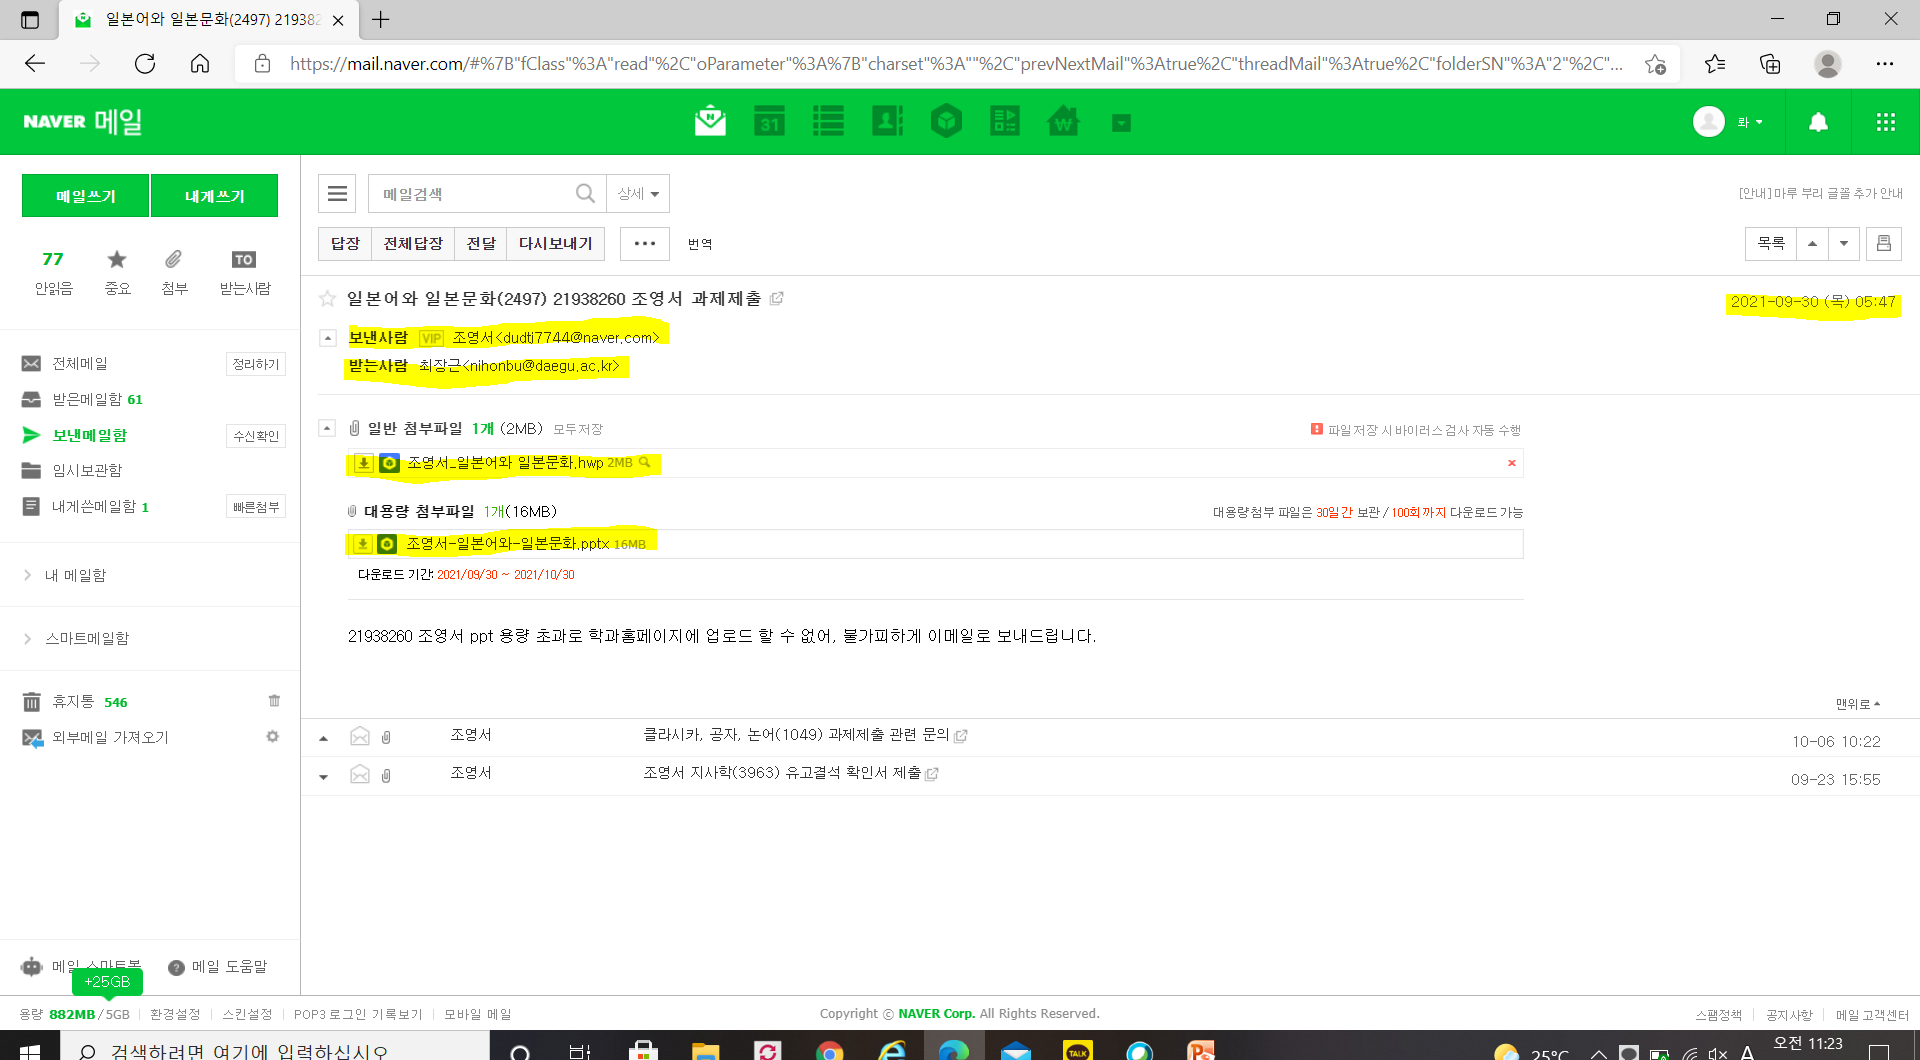Delete the hwp attachment with red X
This screenshot has width=1920, height=1060.
1511,463
